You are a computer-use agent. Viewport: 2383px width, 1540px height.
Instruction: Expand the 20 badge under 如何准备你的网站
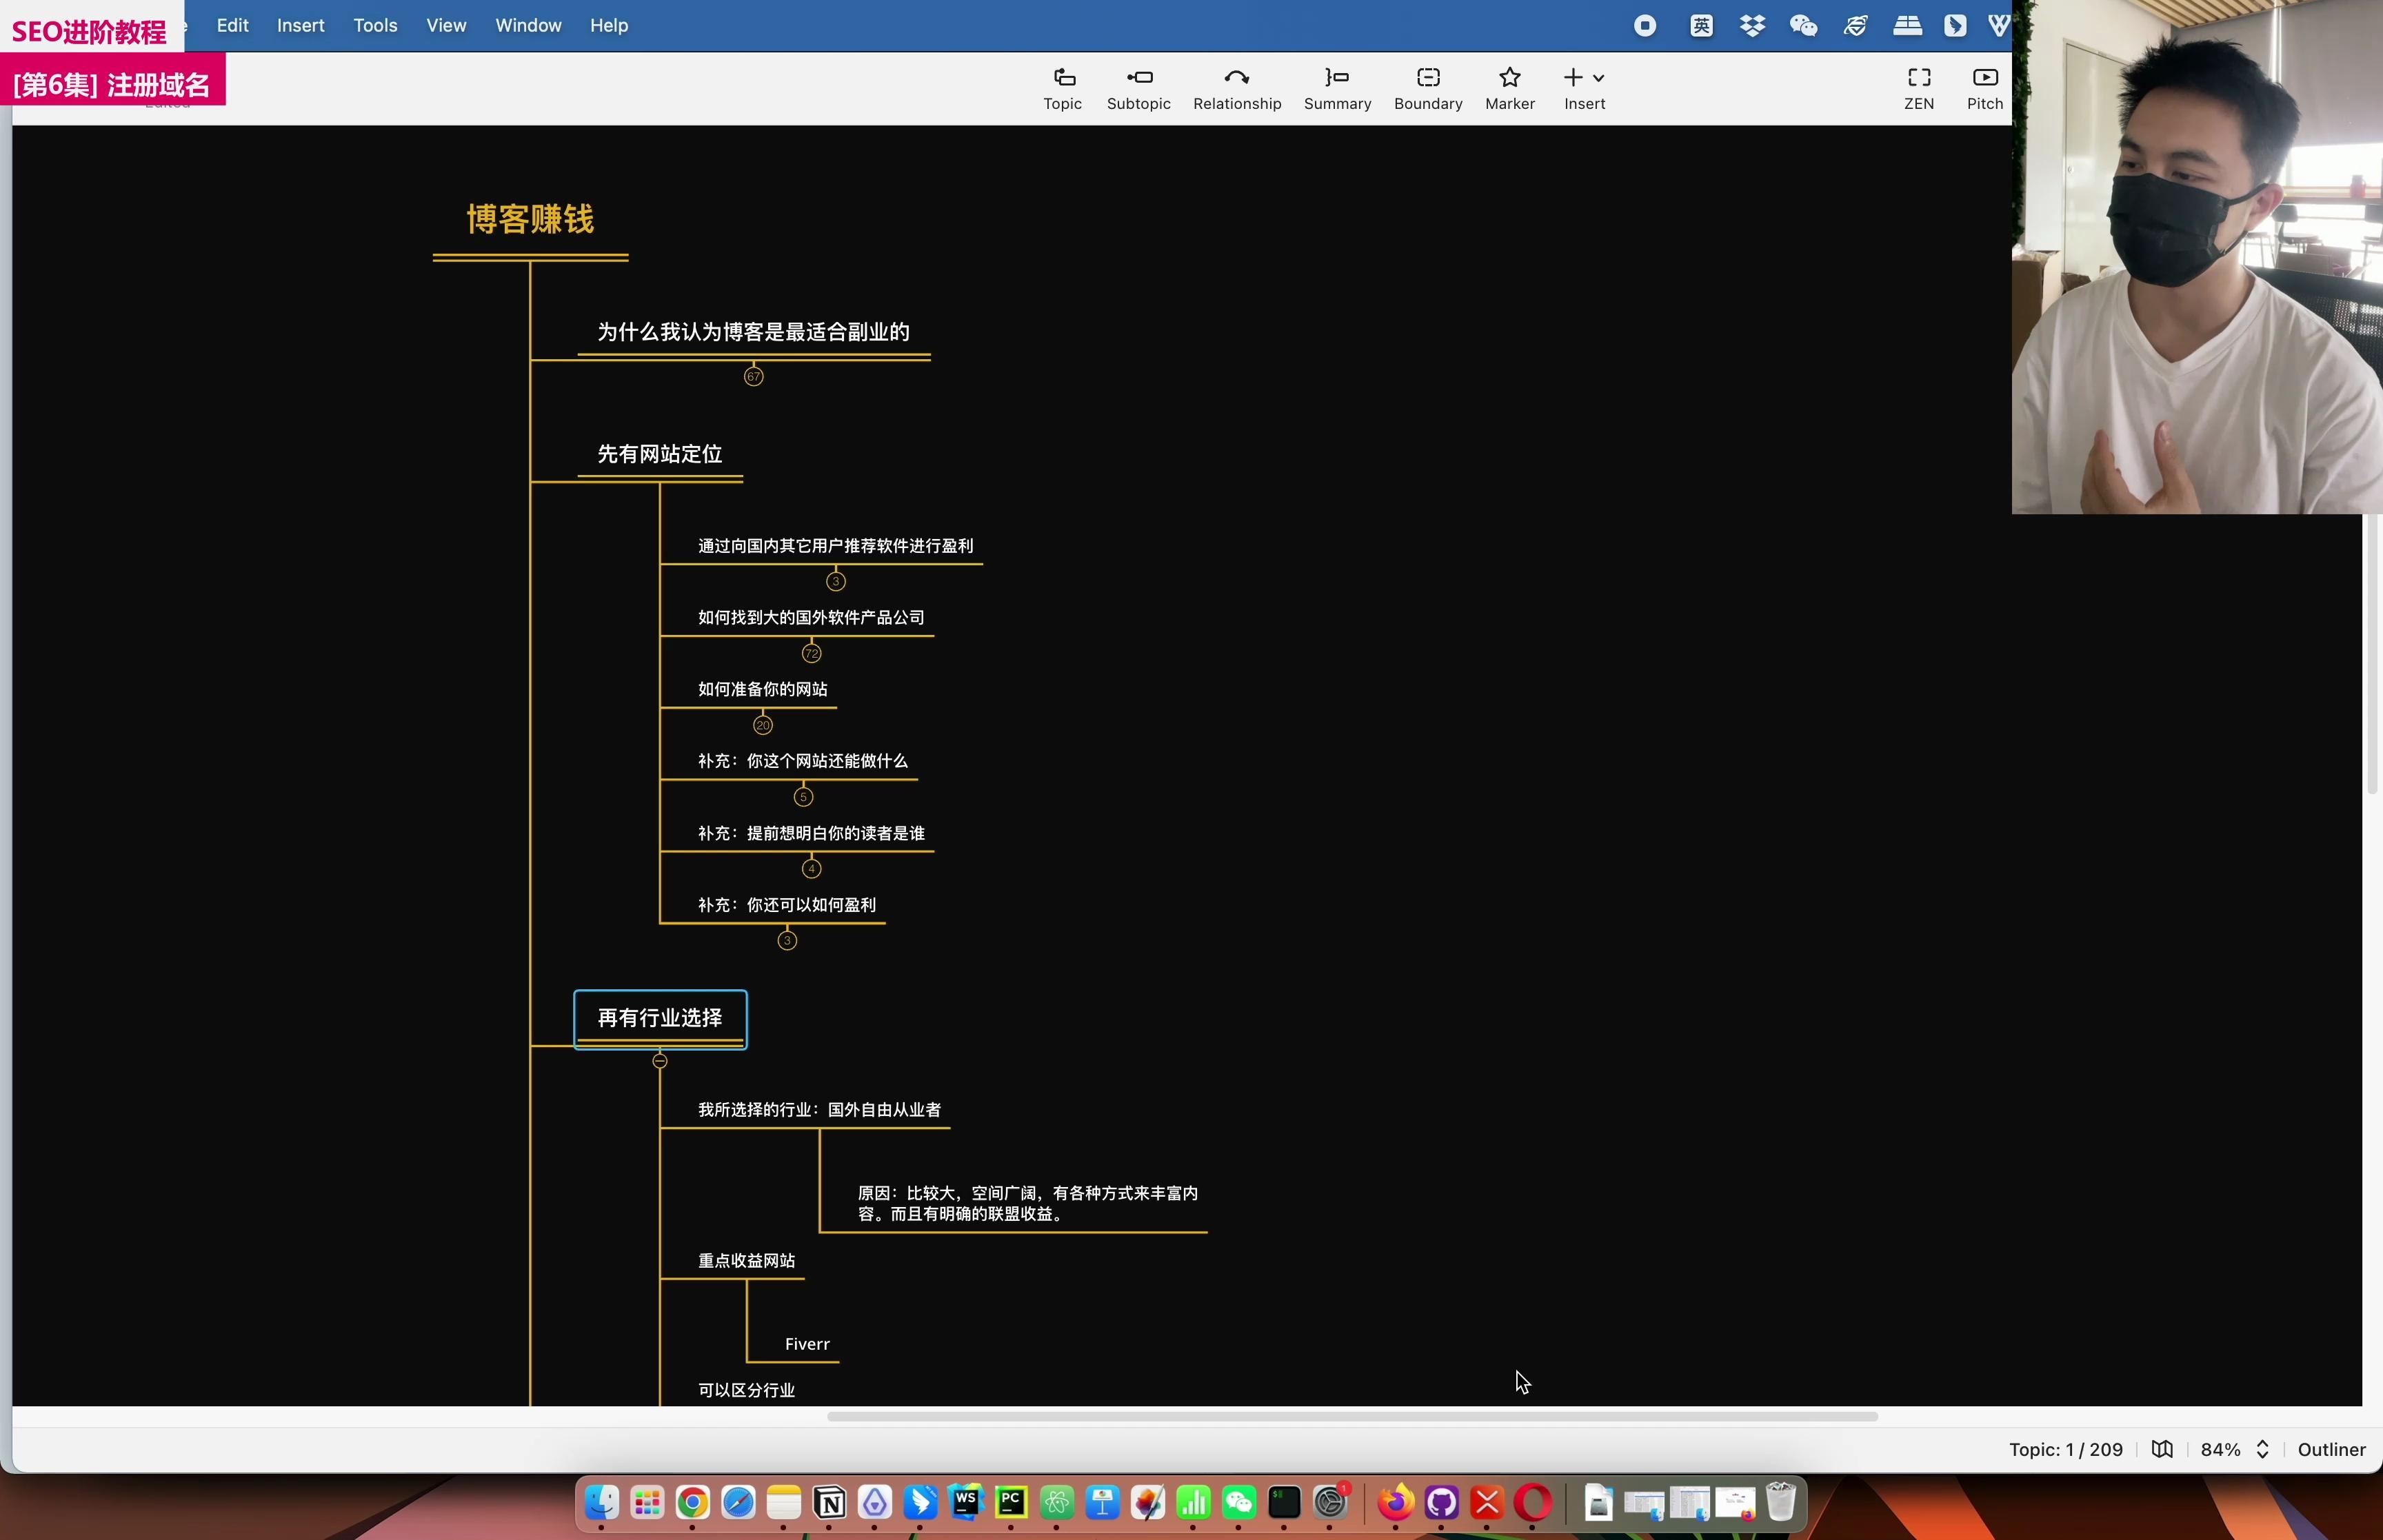763,726
